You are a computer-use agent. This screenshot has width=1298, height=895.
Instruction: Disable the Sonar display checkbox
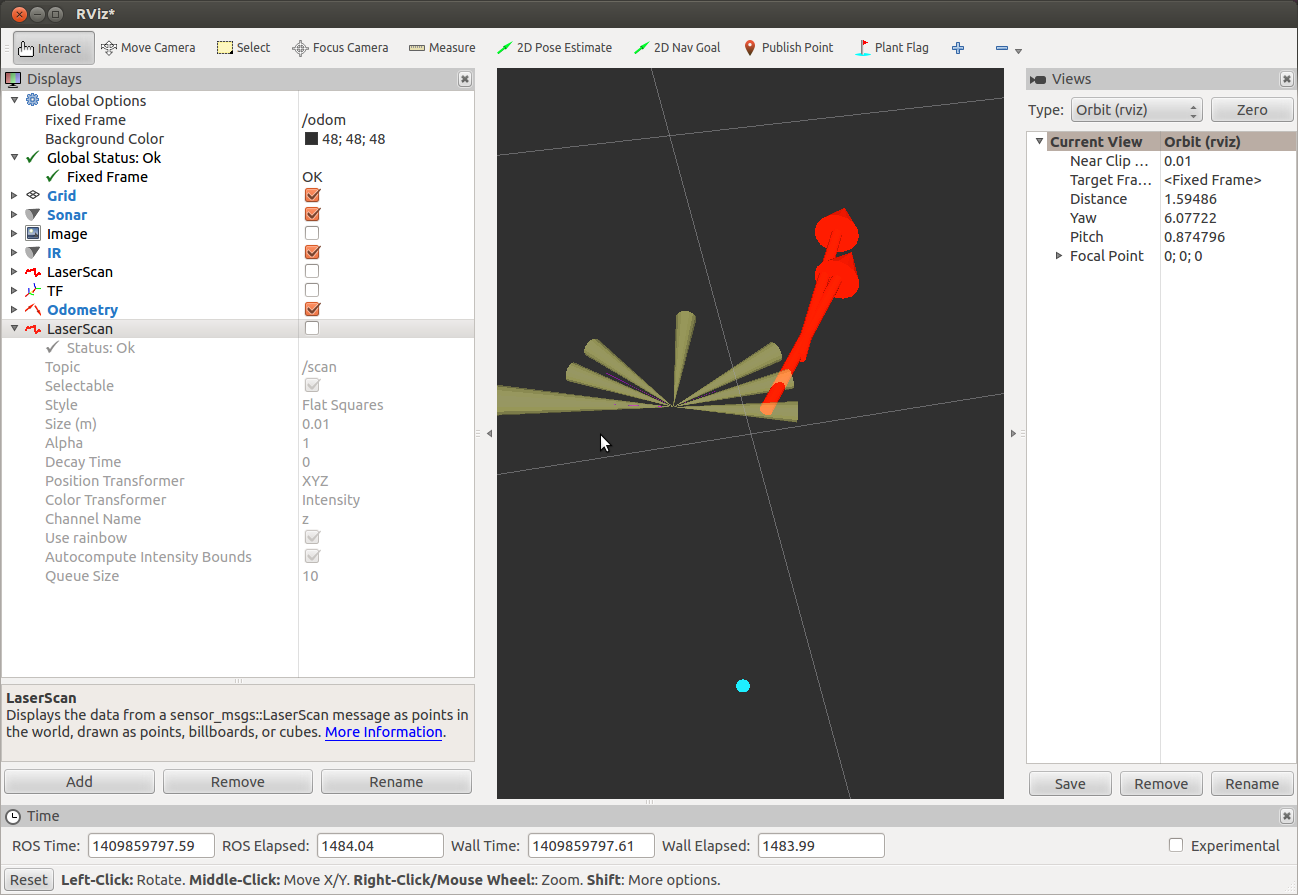click(x=312, y=214)
